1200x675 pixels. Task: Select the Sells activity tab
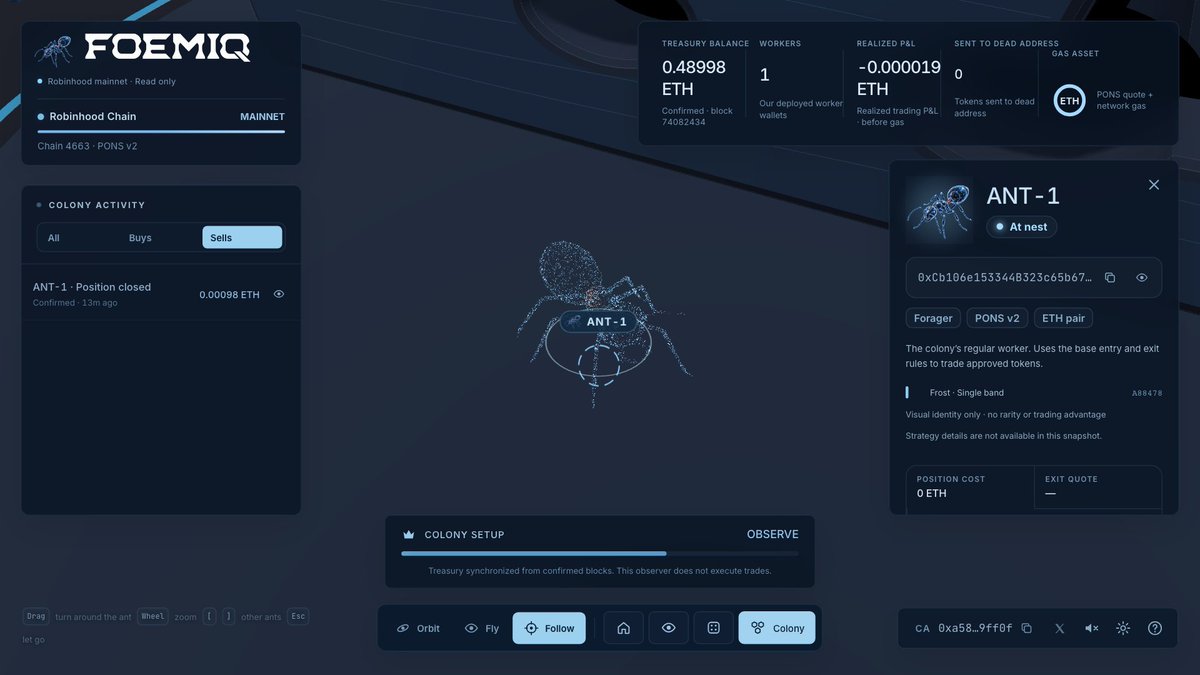[x=242, y=238]
